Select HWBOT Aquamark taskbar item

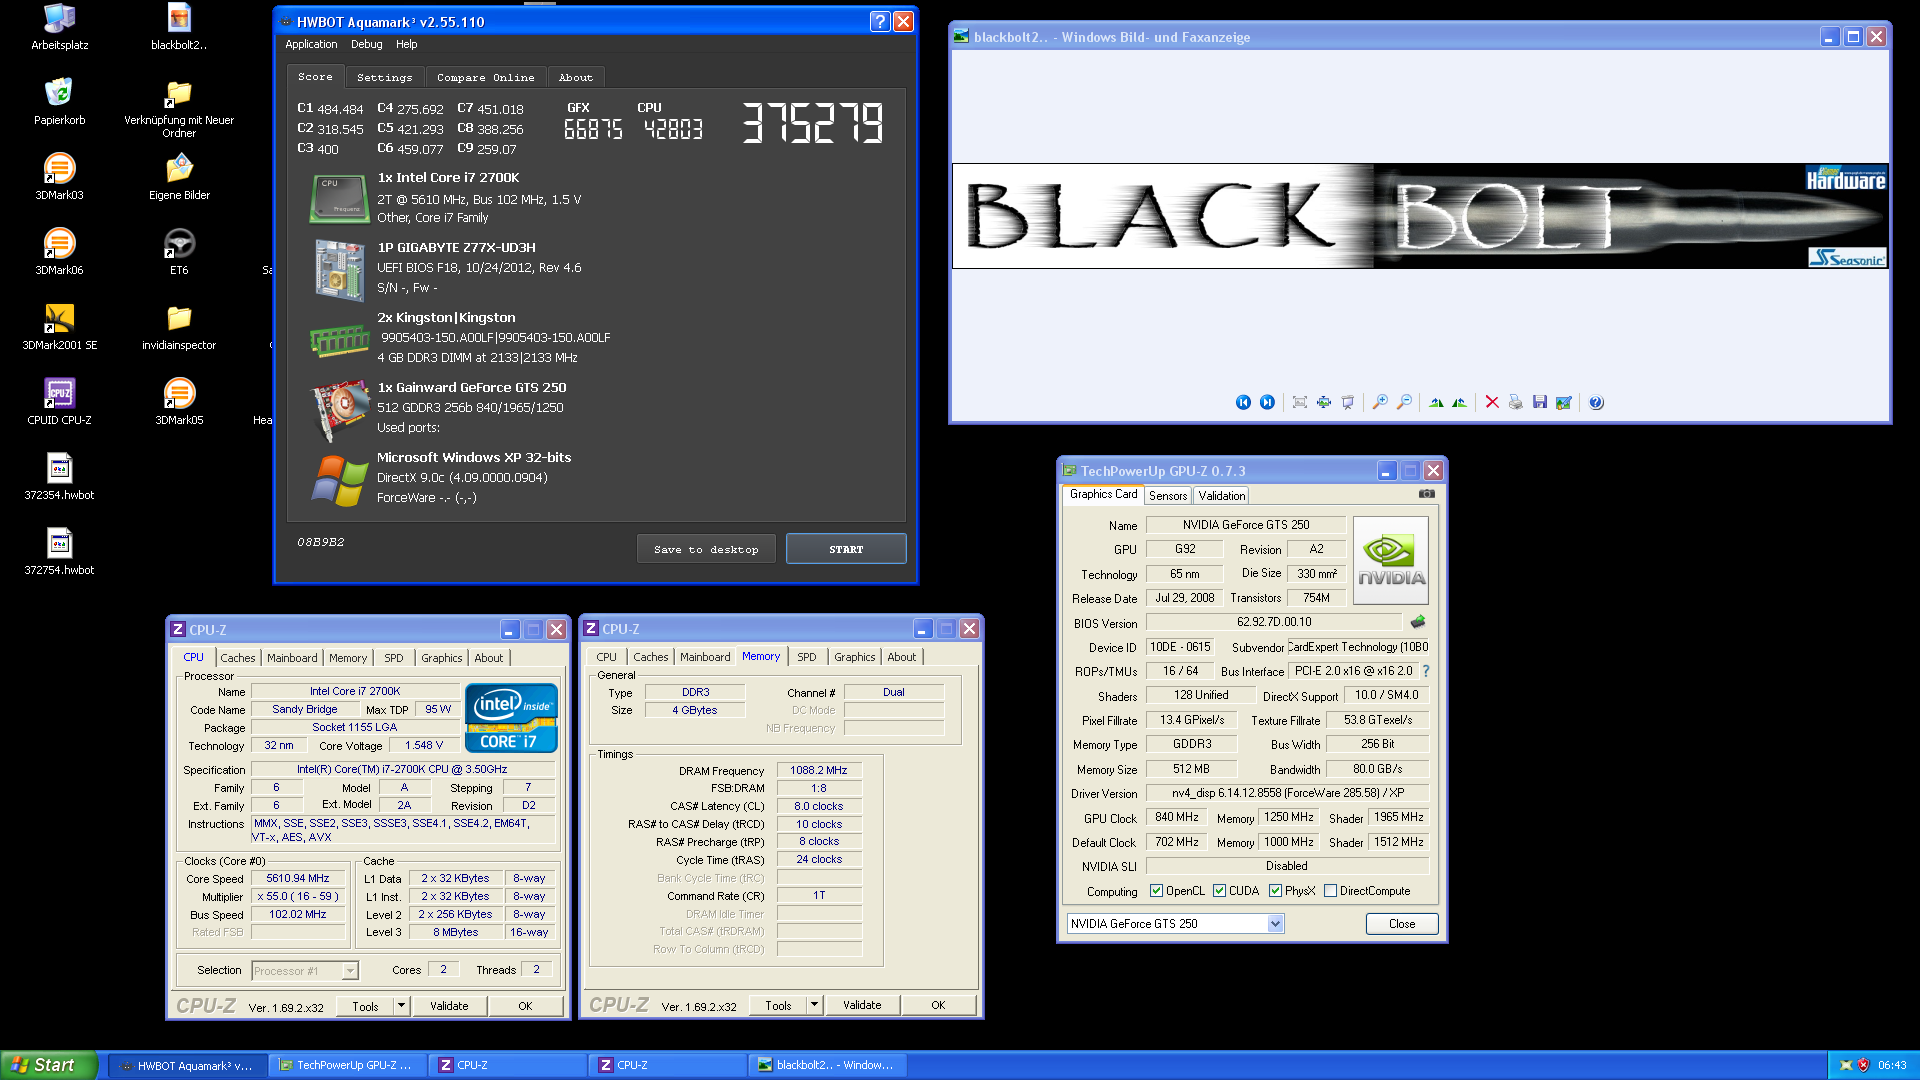pyautogui.click(x=186, y=1065)
